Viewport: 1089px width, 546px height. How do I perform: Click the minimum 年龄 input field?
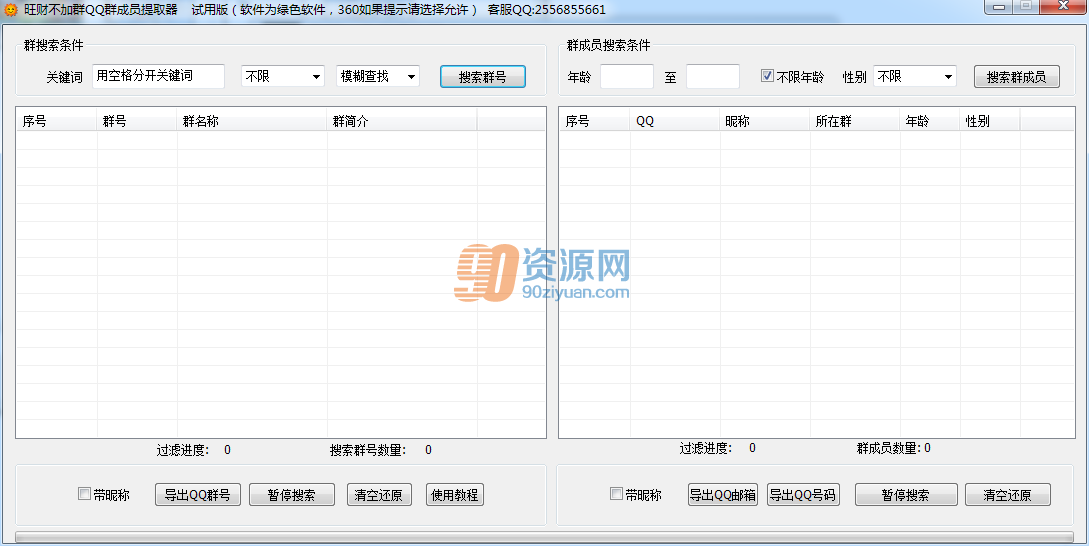pyautogui.click(x=626, y=76)
